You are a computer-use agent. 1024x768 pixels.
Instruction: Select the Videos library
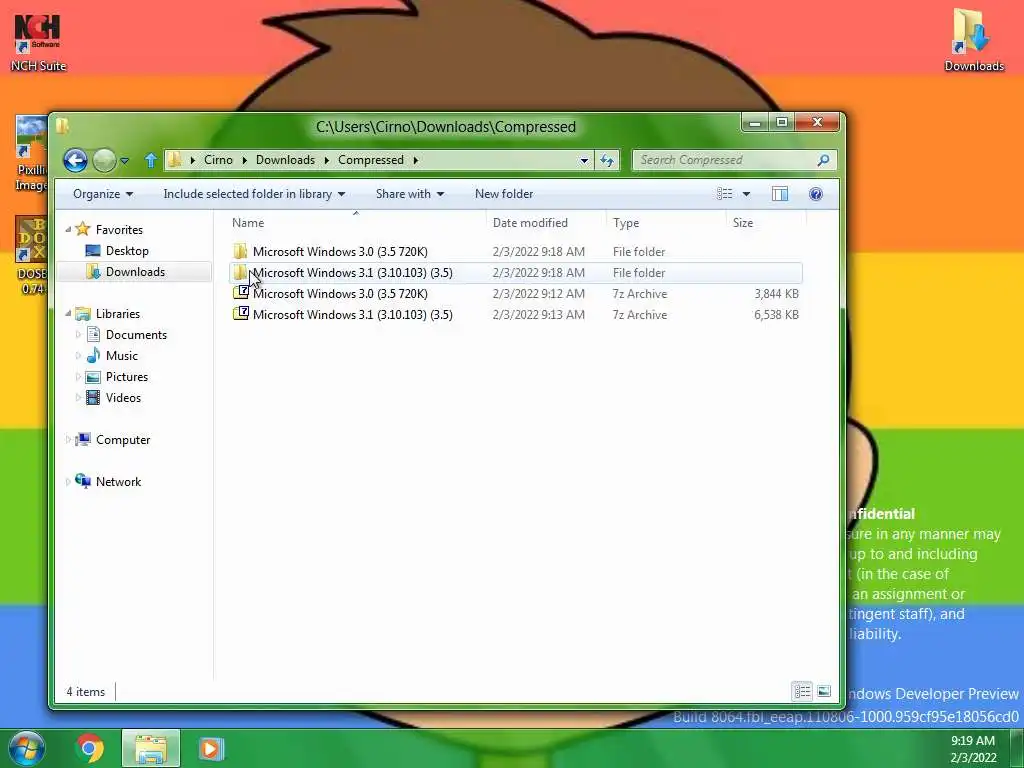click(x=123, y=398)
